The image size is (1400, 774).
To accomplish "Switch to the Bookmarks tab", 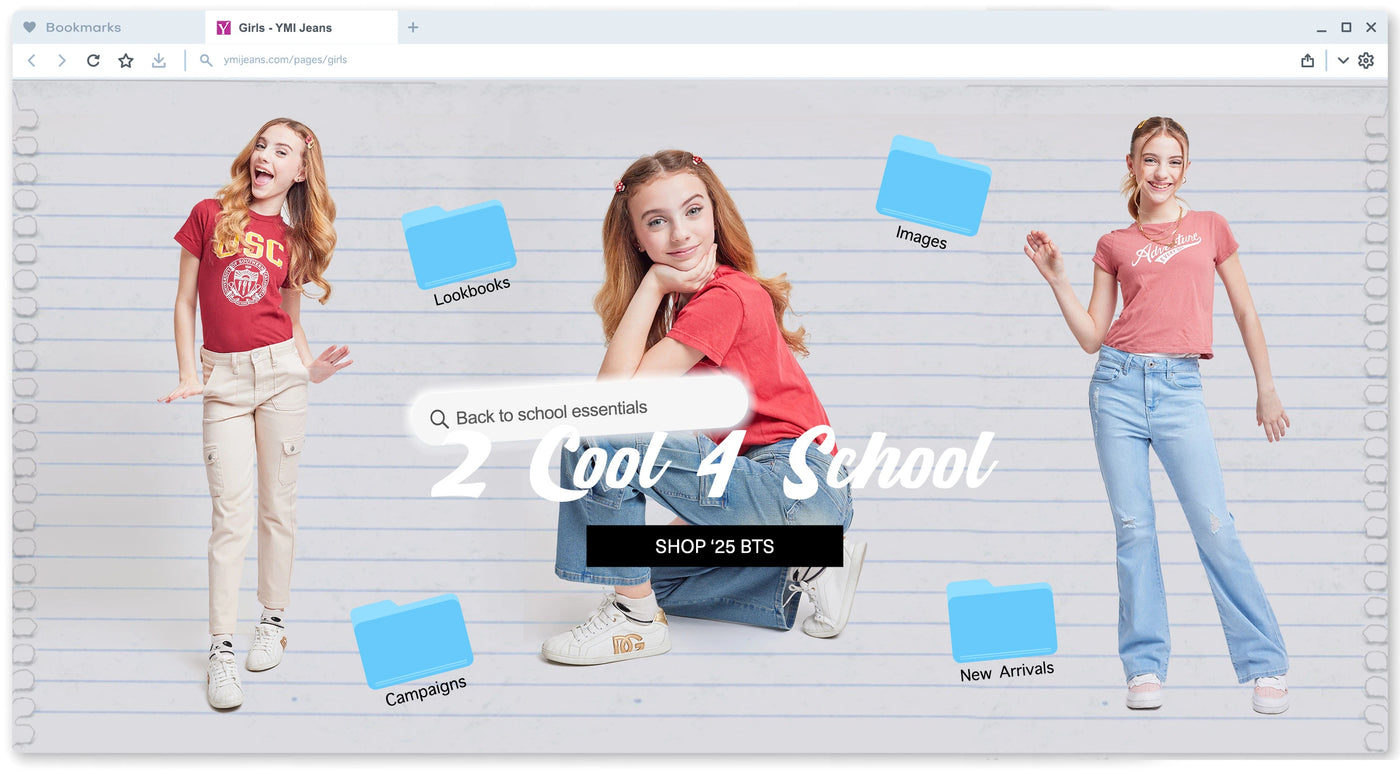I will (83, 28).
